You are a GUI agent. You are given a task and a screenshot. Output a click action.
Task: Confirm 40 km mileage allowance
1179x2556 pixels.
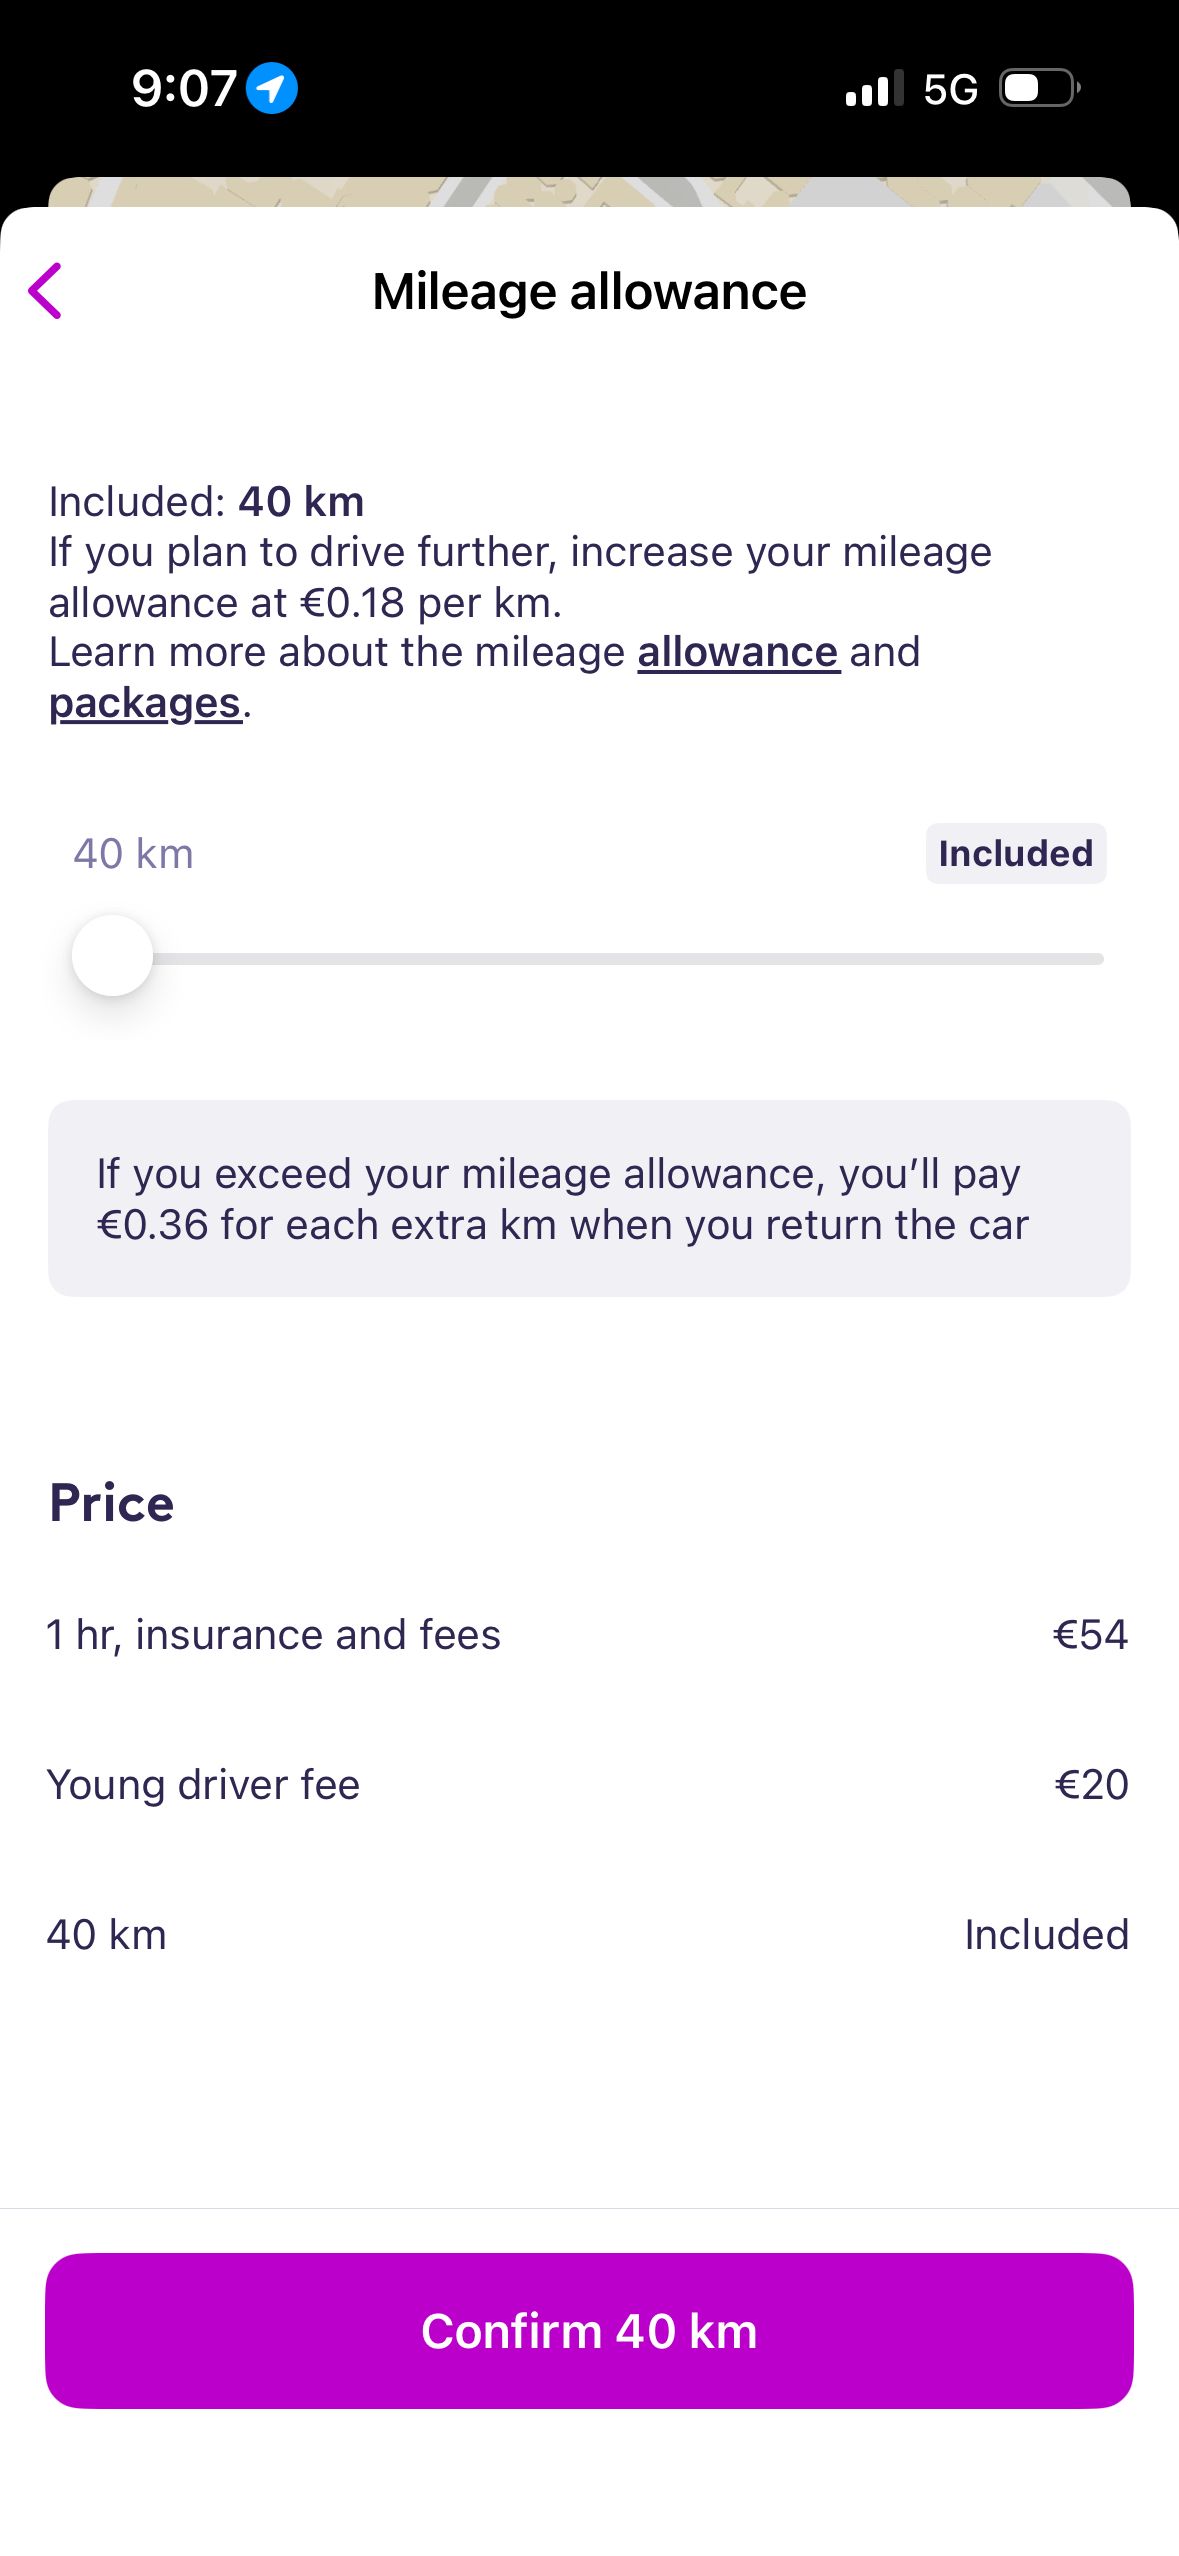[x=589, y=2330]
